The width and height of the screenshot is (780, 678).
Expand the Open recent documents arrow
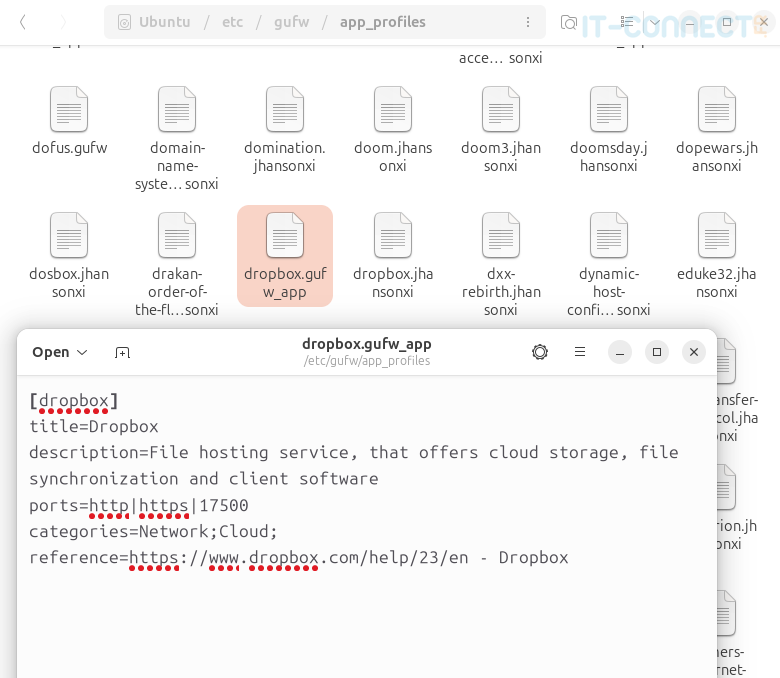(x=82, y=352)
